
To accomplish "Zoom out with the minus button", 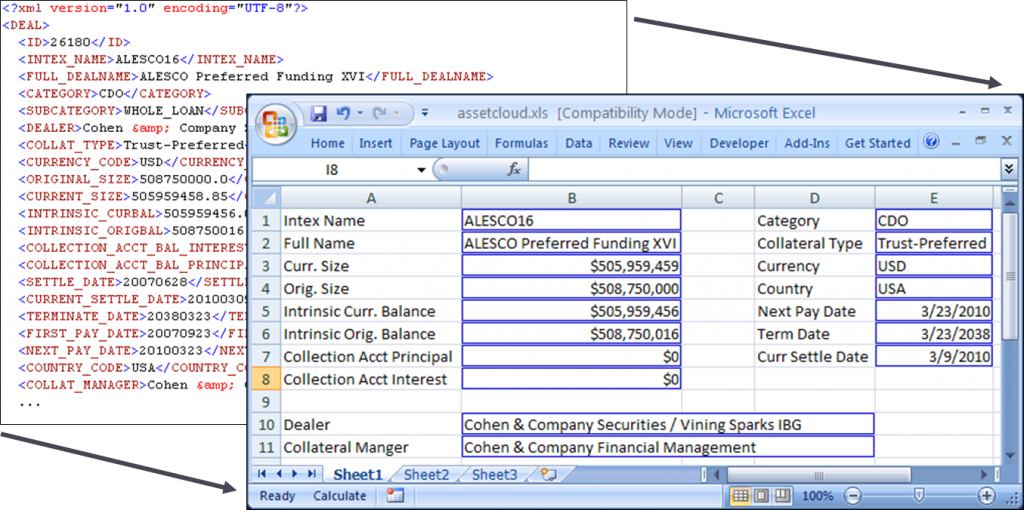I will point(855,496).
